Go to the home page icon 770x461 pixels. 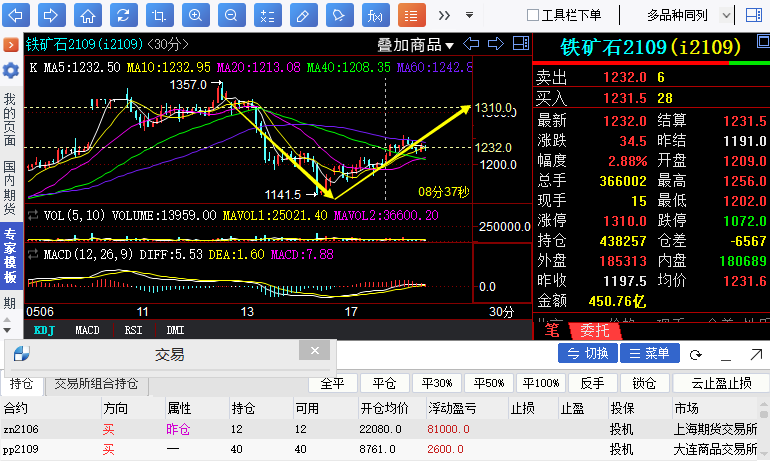(x=88, y=15)
